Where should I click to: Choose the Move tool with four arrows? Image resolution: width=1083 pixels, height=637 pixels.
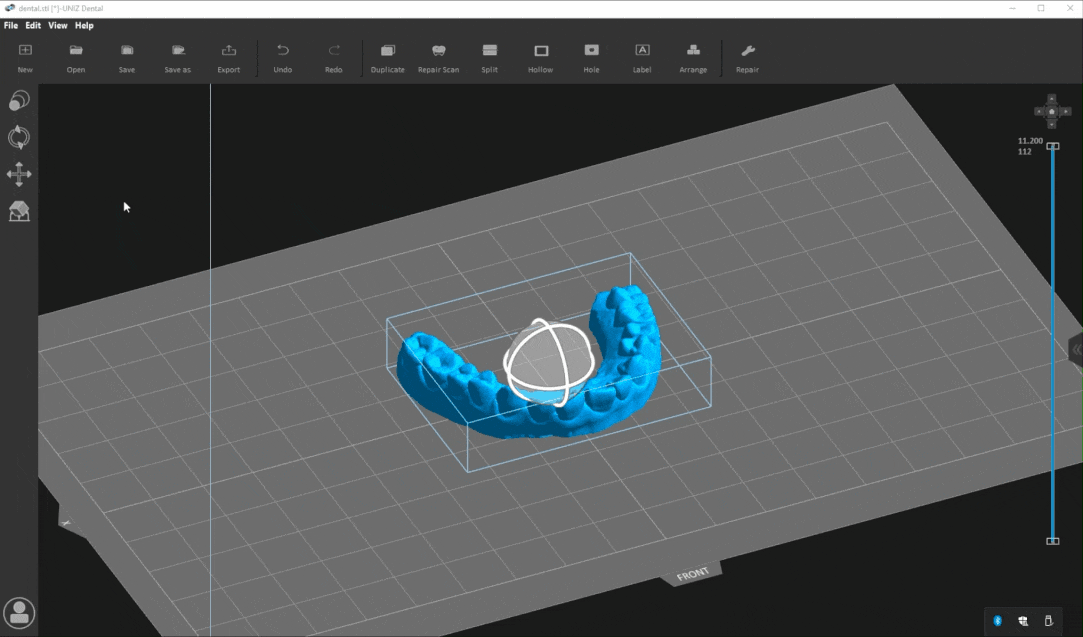click(19, 175)
